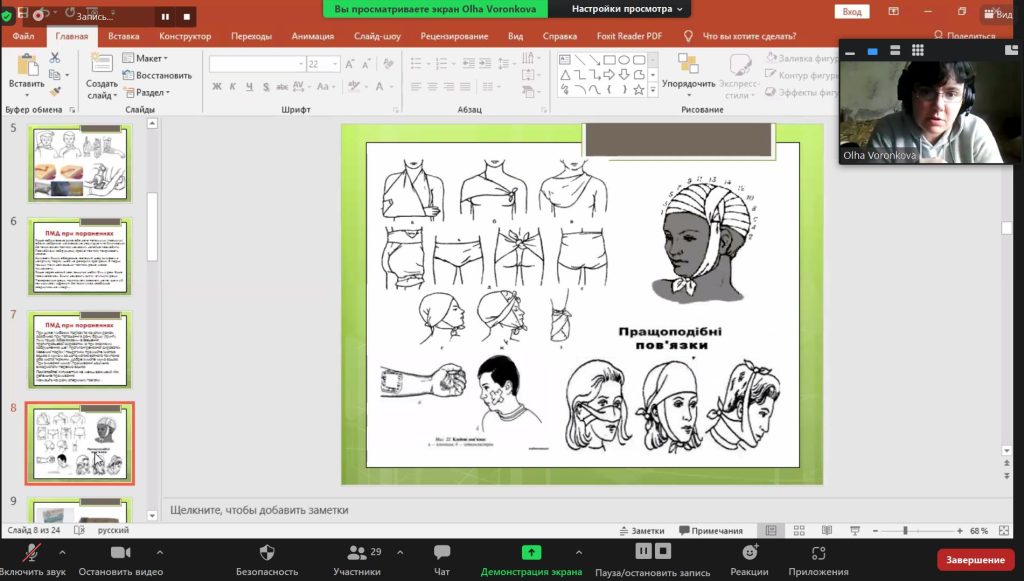This screenshot has width=1024, height=581.
Task: Click the Bullets list icon
Action: coord(416,63)
